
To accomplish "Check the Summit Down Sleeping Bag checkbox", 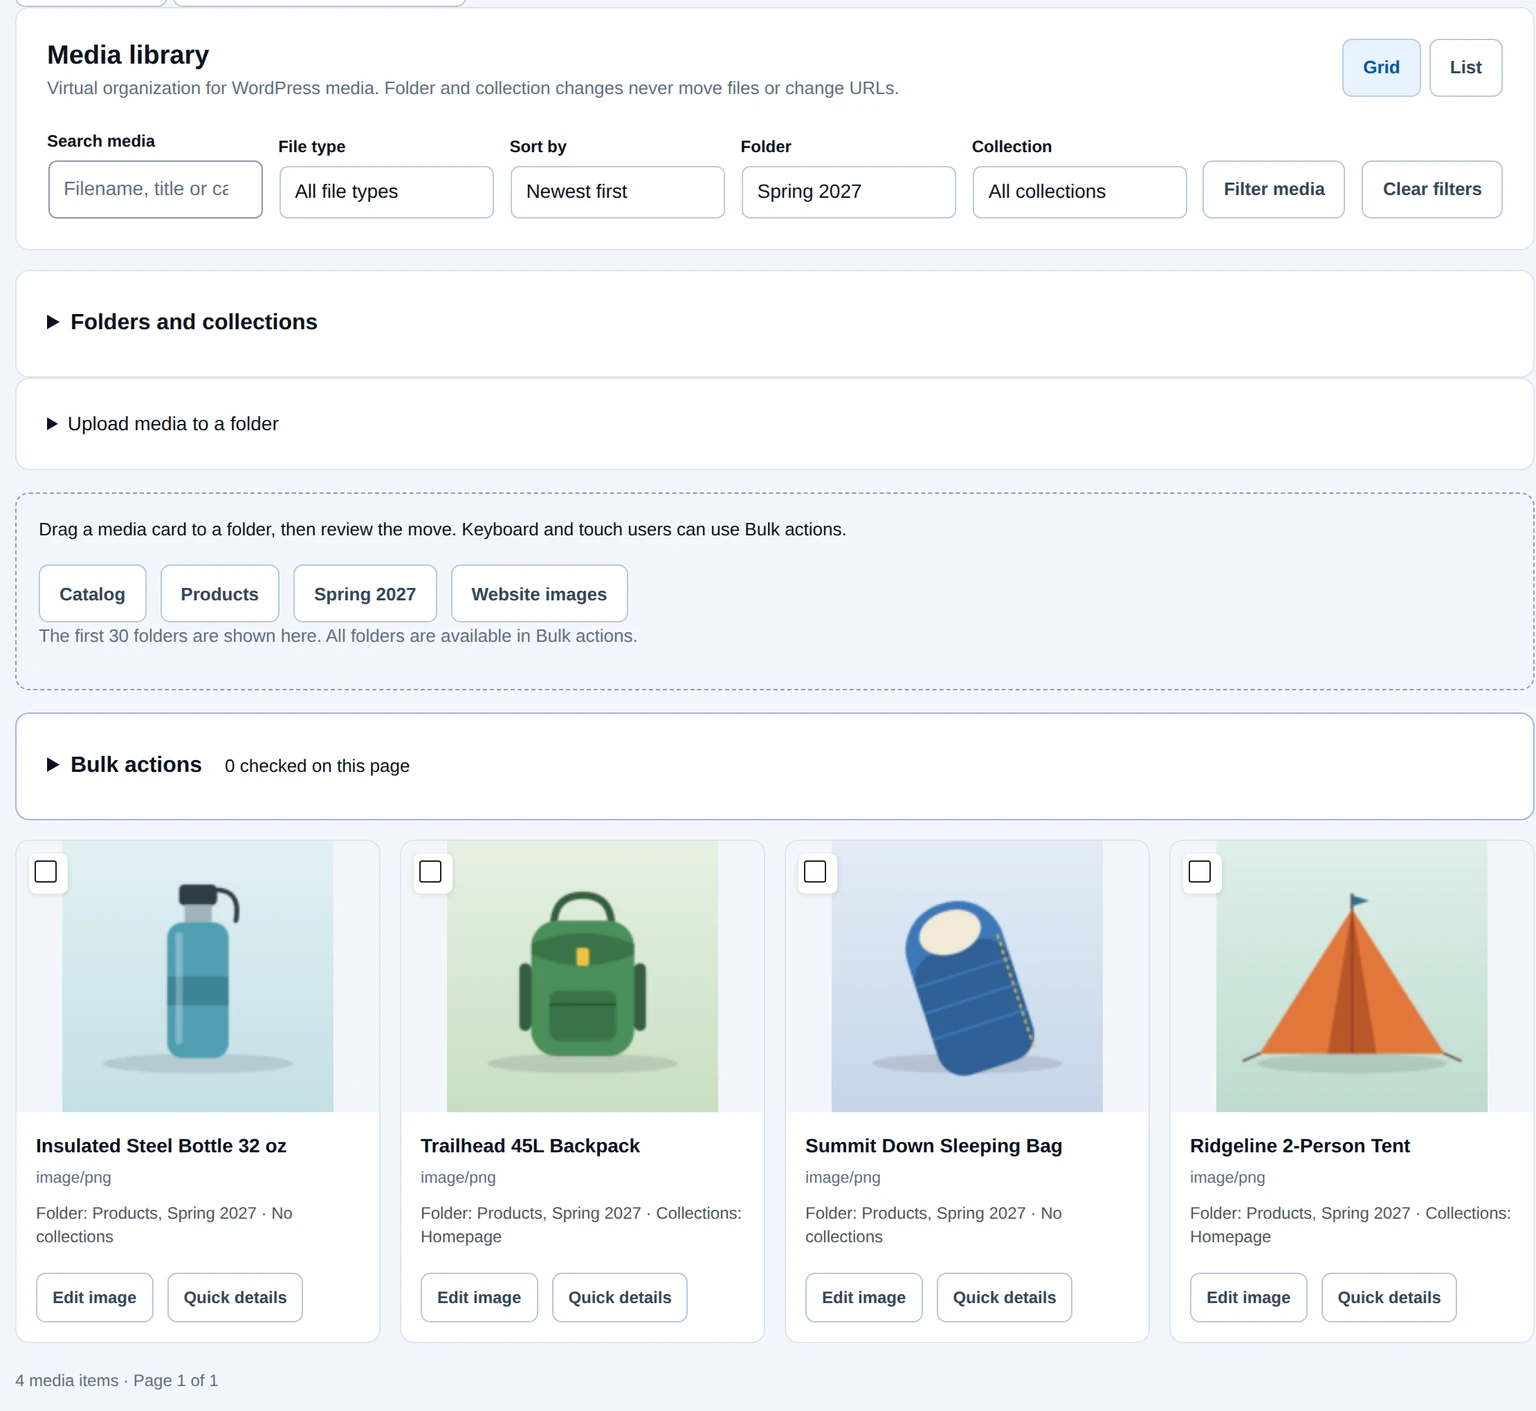I will [x=815, y=872].
